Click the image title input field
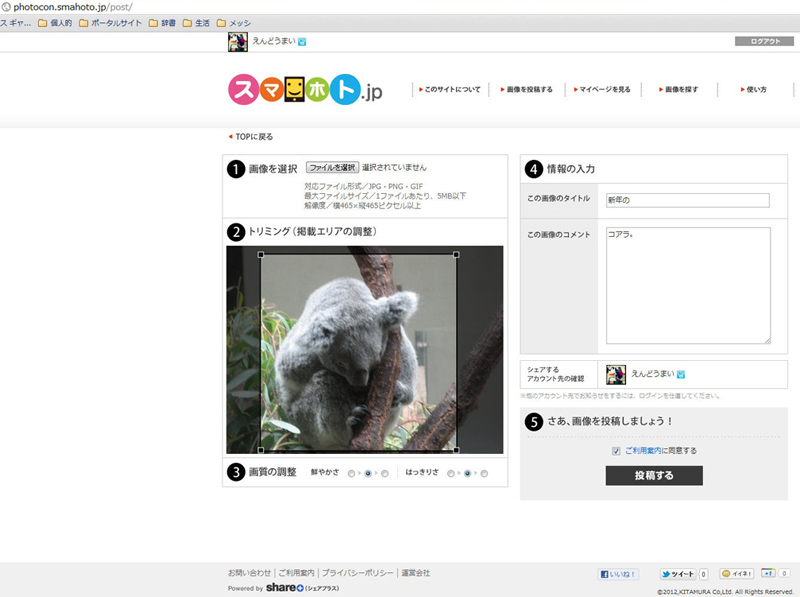 (x=687, y=200)
